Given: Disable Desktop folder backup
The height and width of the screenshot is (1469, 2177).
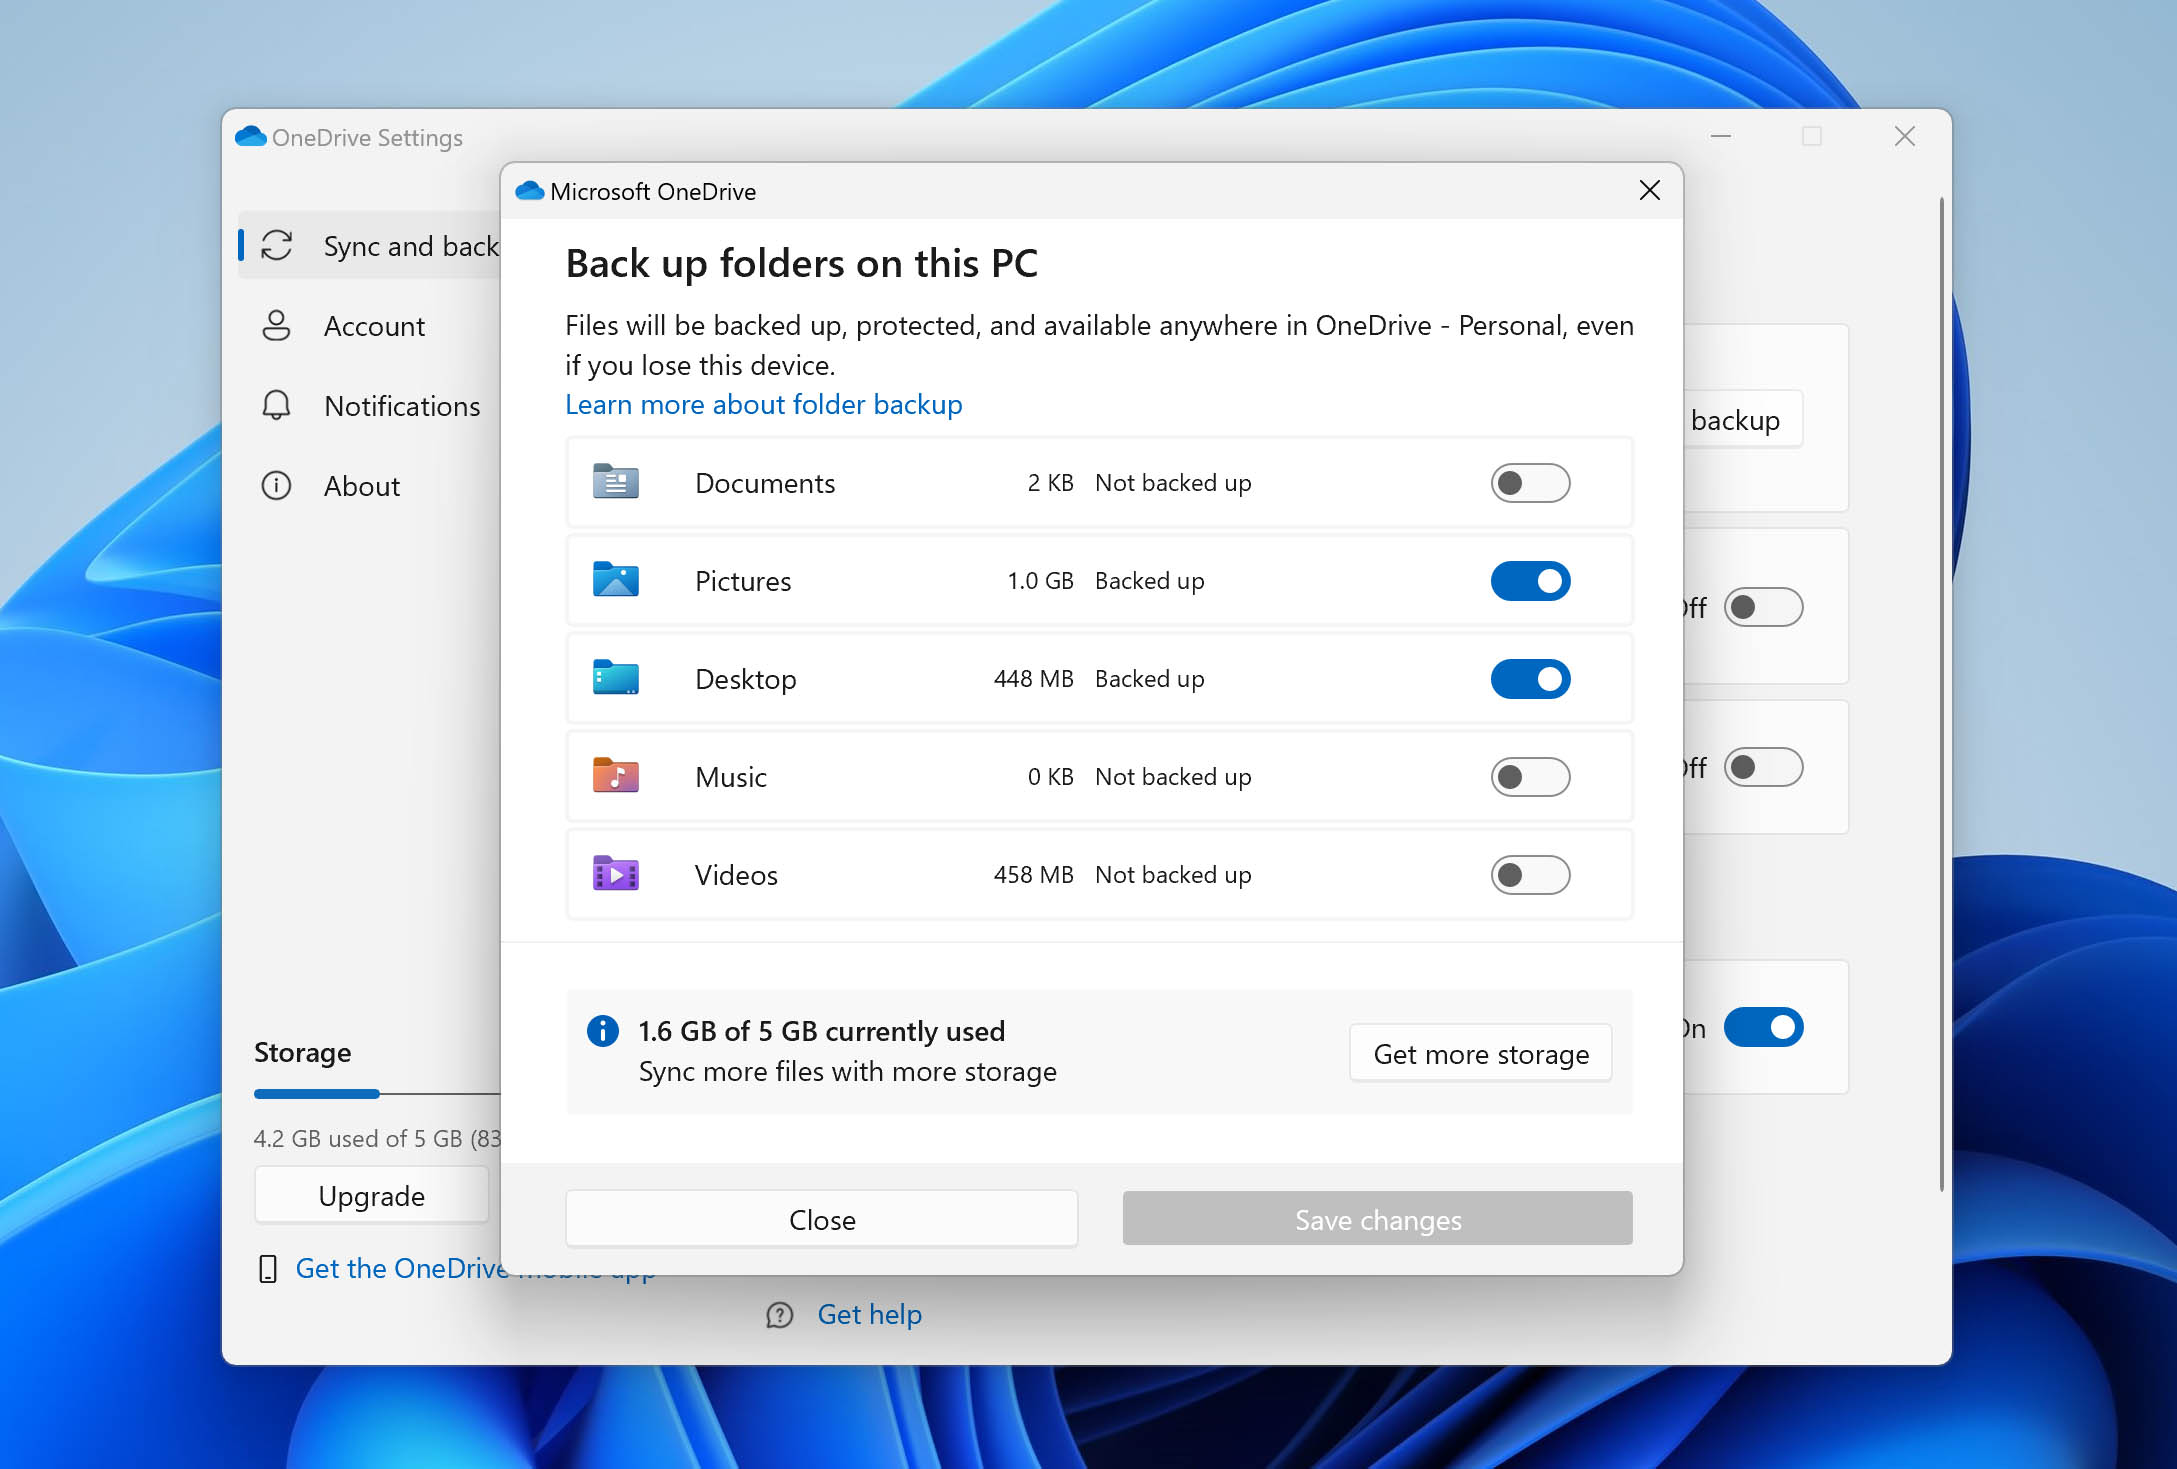Looking at the screenshot, I should [1530, 679].
